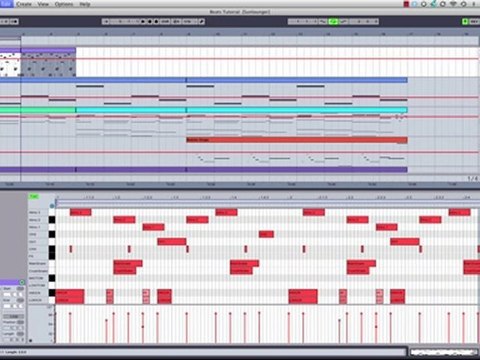
Task: Click the MIDTOM drum row label
Action: pos(36,278)
